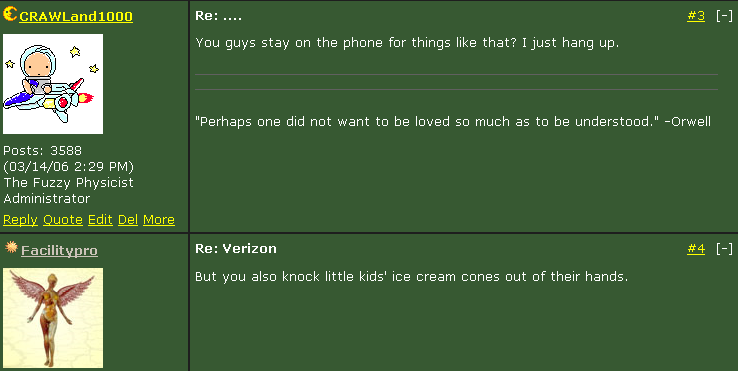
Task: Open Facilitypro's winged angel avatar
Action: pyautogui.click(x=53, y=318)
